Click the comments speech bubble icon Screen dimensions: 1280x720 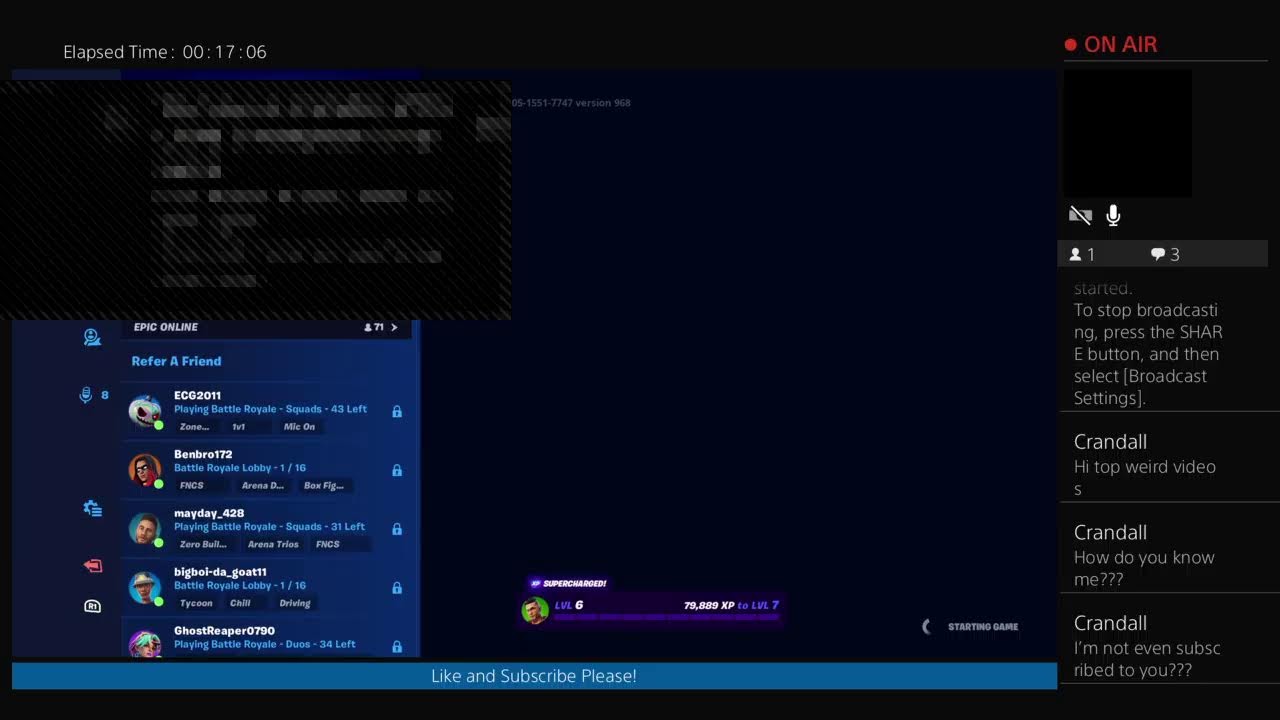[1157, 254]
